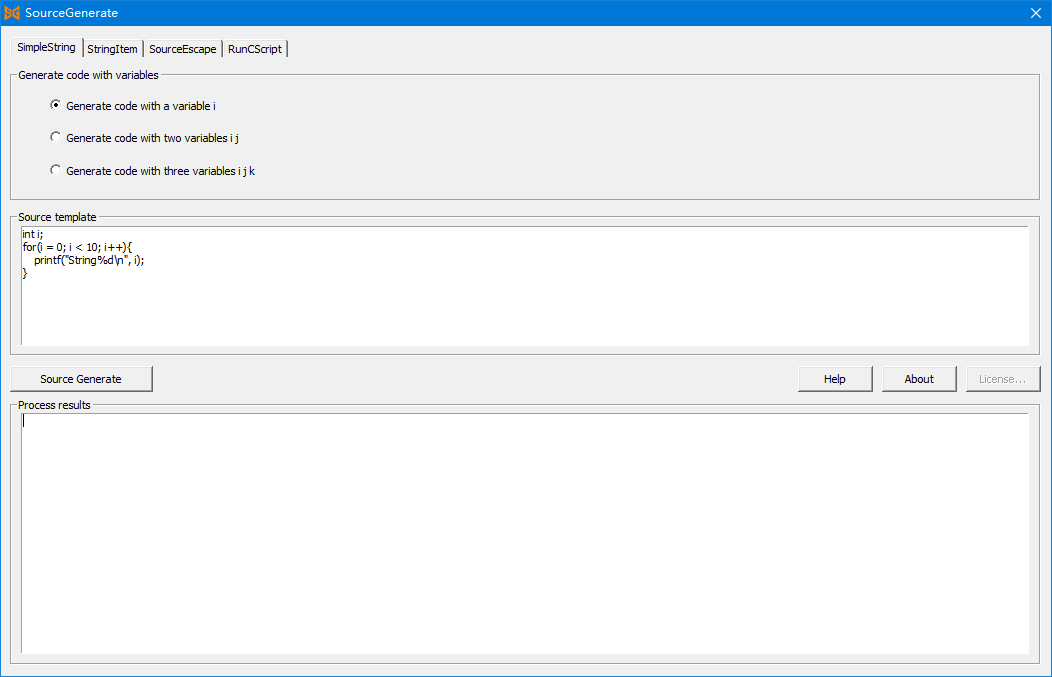Enable 'Generate code with three variables i j k'

point(56,171)
